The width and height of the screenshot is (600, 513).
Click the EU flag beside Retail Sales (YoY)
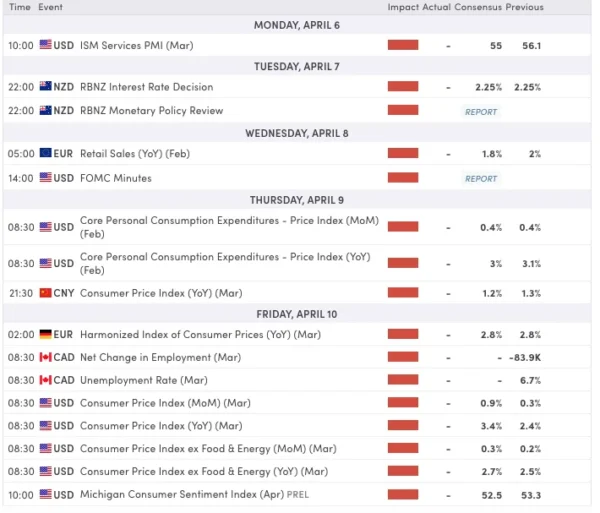(x=46, y=153)
